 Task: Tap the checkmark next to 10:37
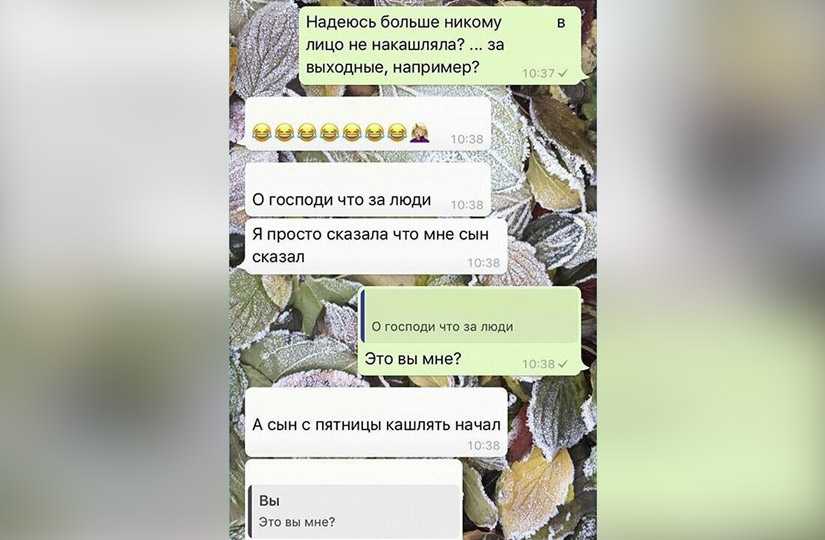(x=563, y=73)
